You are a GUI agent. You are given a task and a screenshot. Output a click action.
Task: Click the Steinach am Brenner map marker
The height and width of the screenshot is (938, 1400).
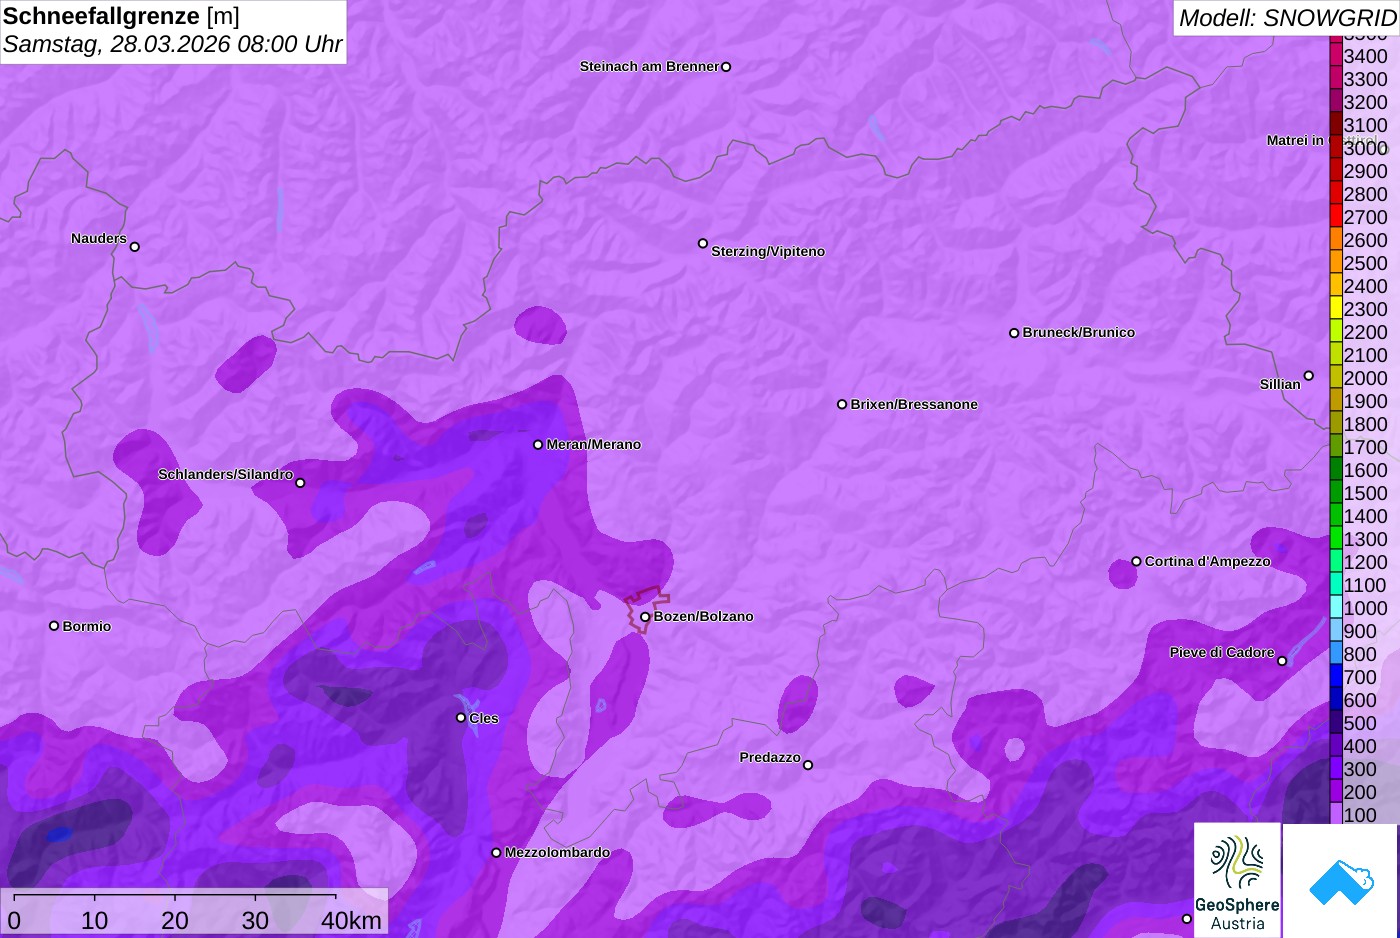[x=726, y=67]
